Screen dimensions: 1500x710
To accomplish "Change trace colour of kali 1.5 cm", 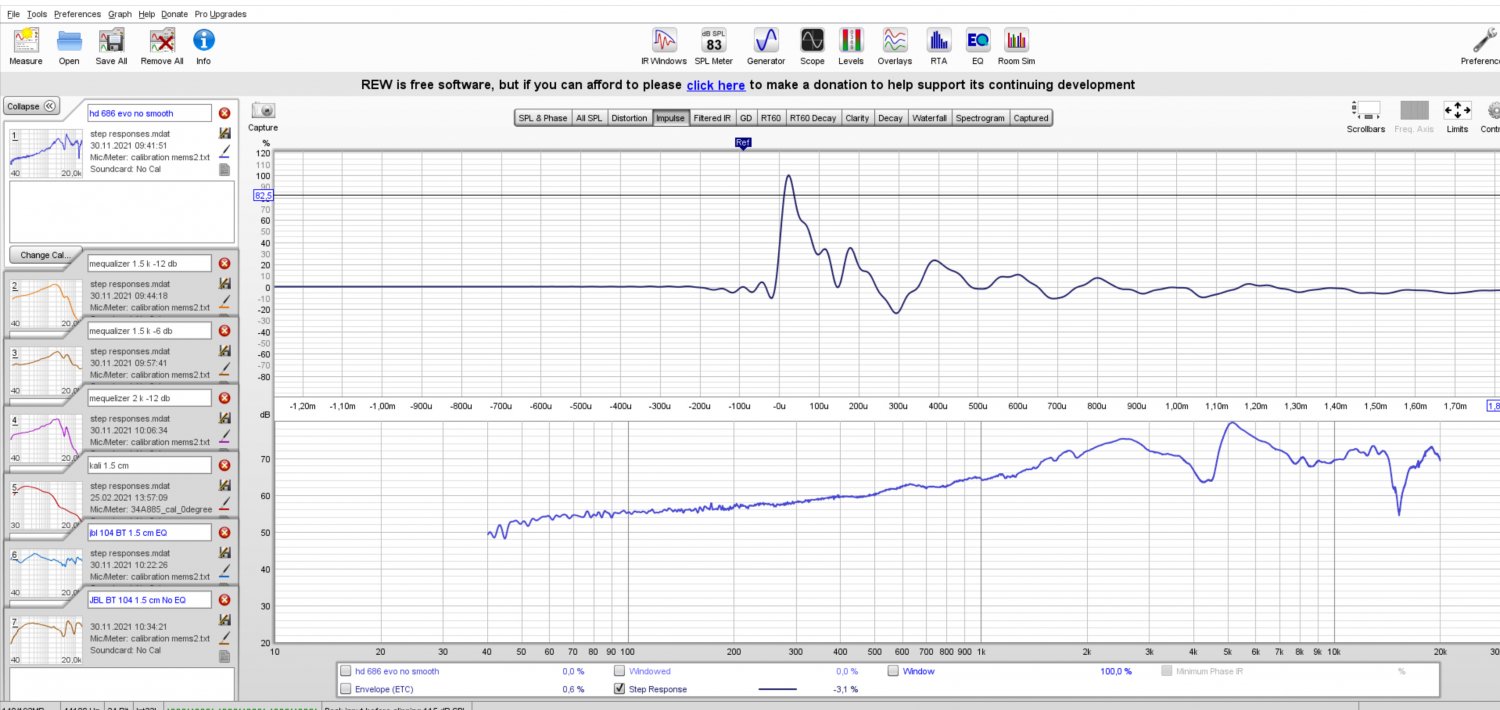I will pos(225,502).
